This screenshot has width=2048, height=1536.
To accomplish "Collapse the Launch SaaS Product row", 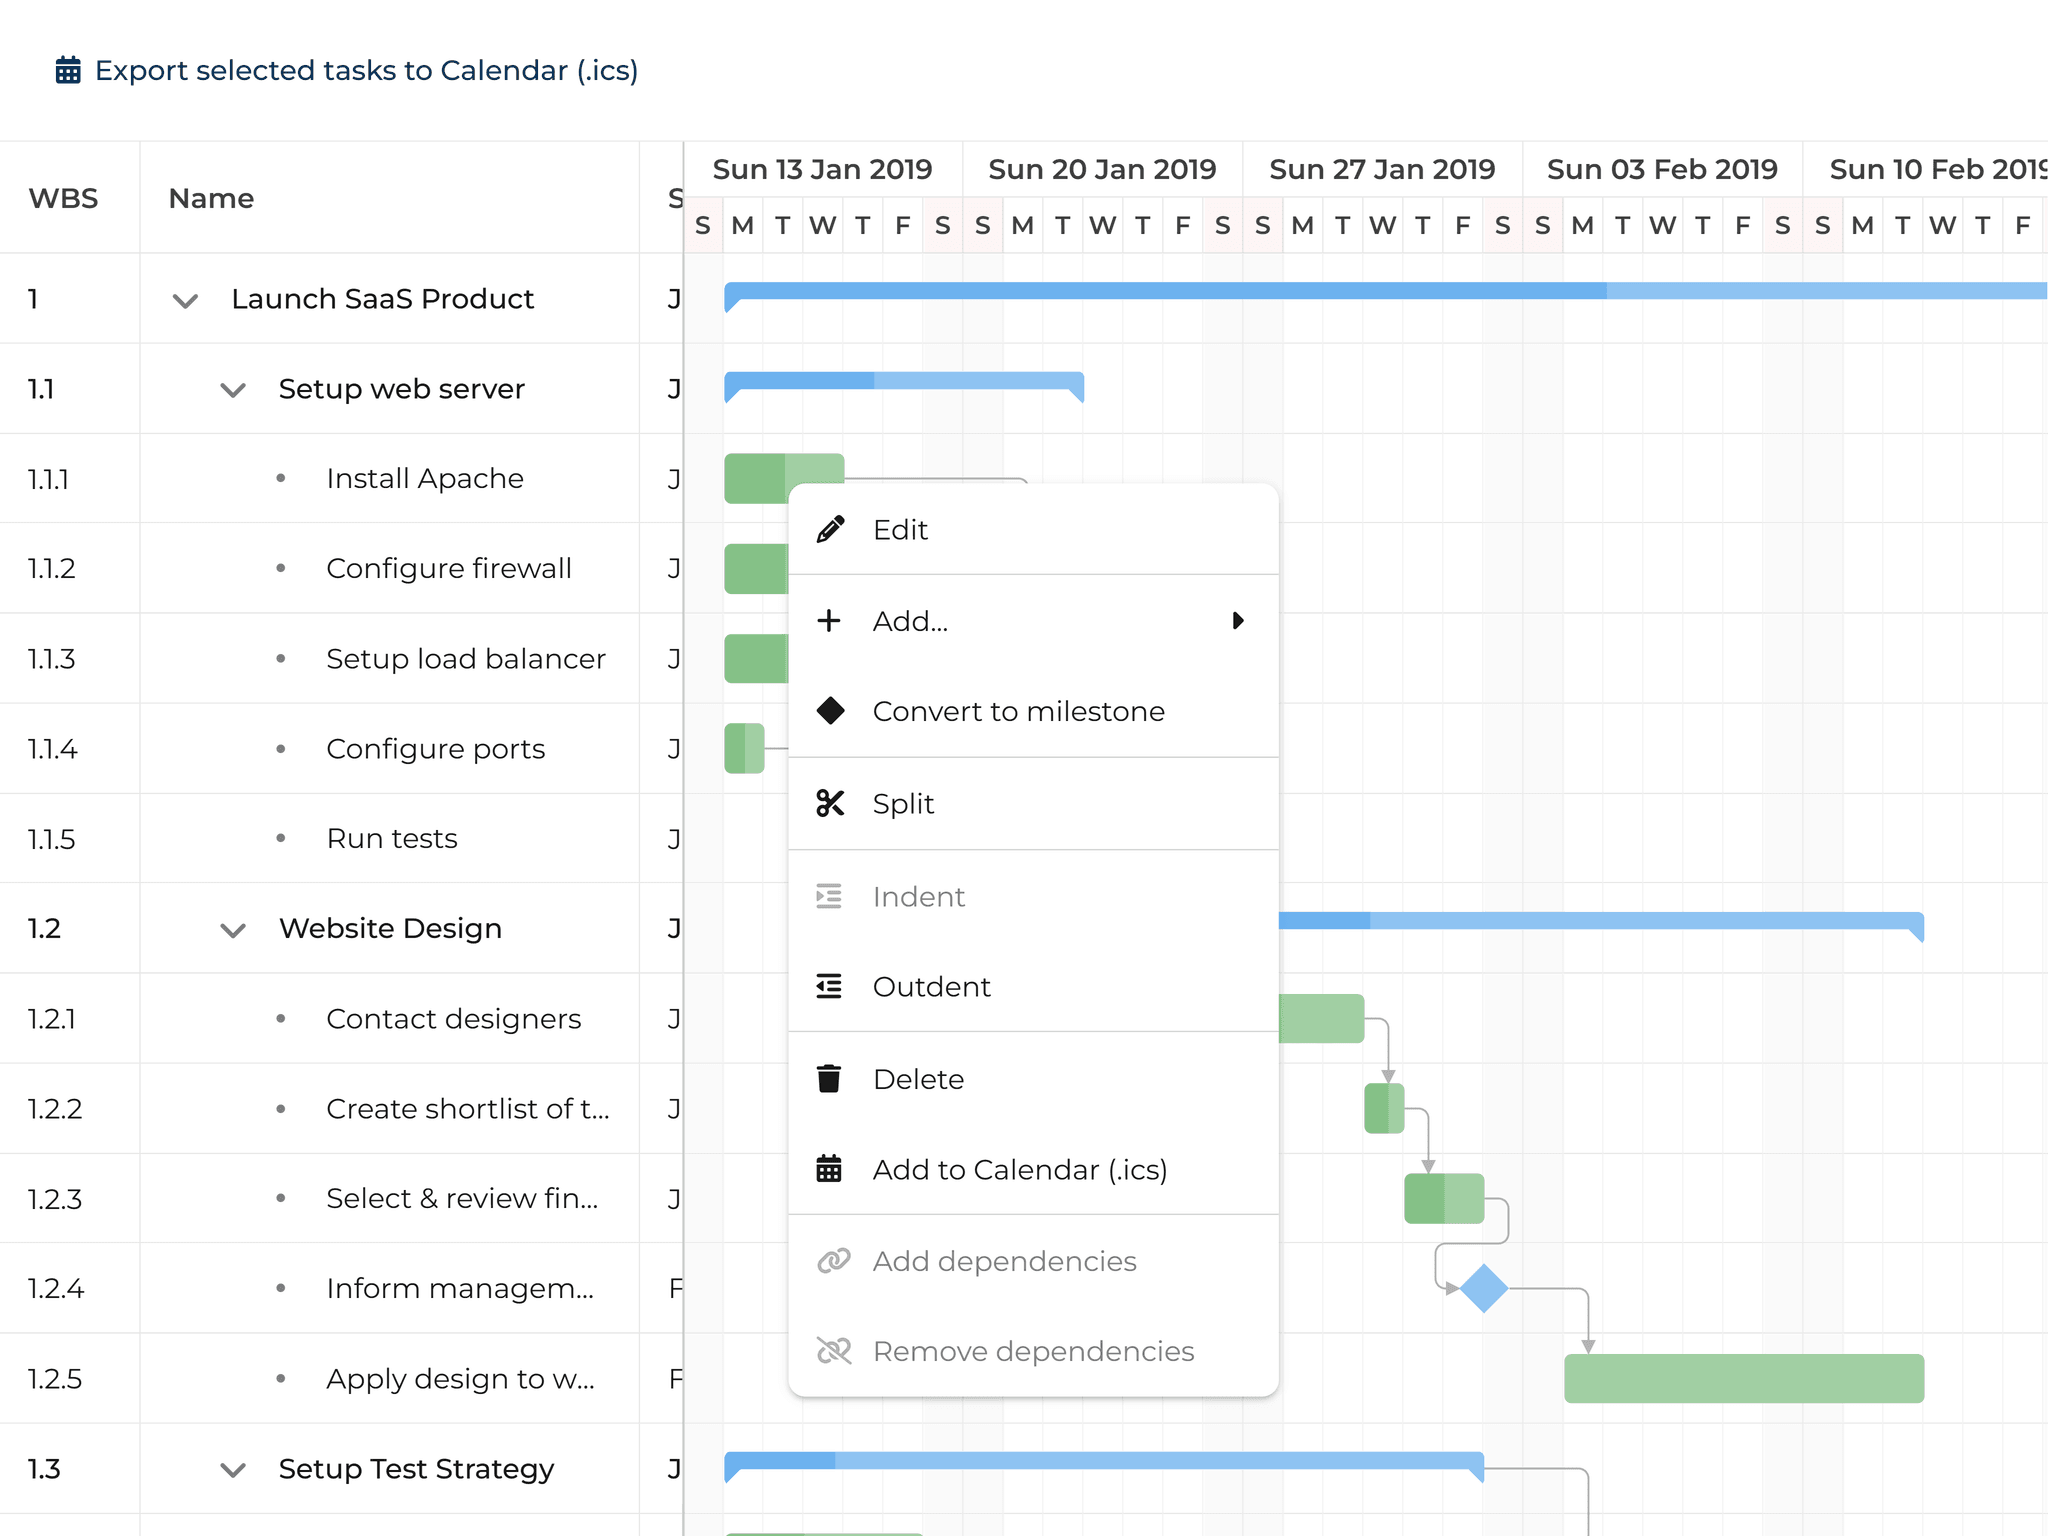I will 184,299.
